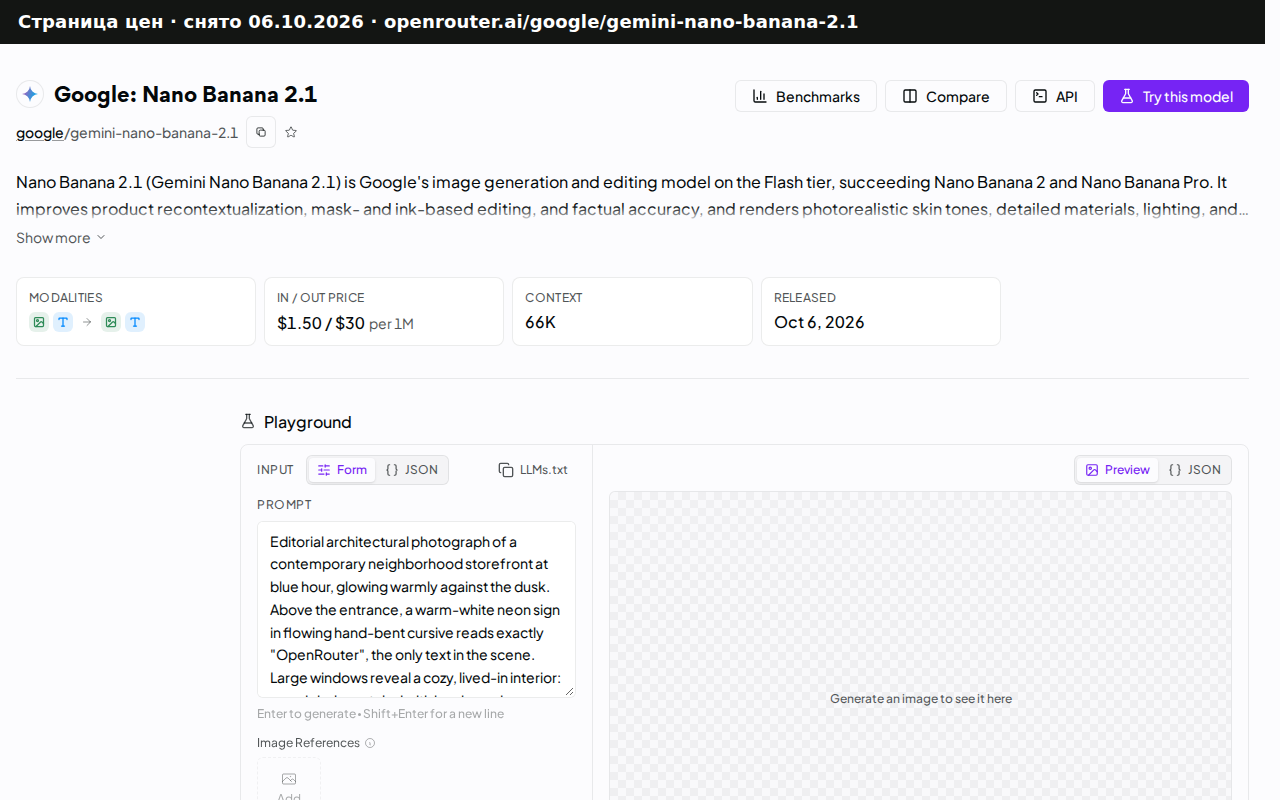Follow the google provider link
This screenshot has width=1280, height=800.
click(x=40, y=133)
